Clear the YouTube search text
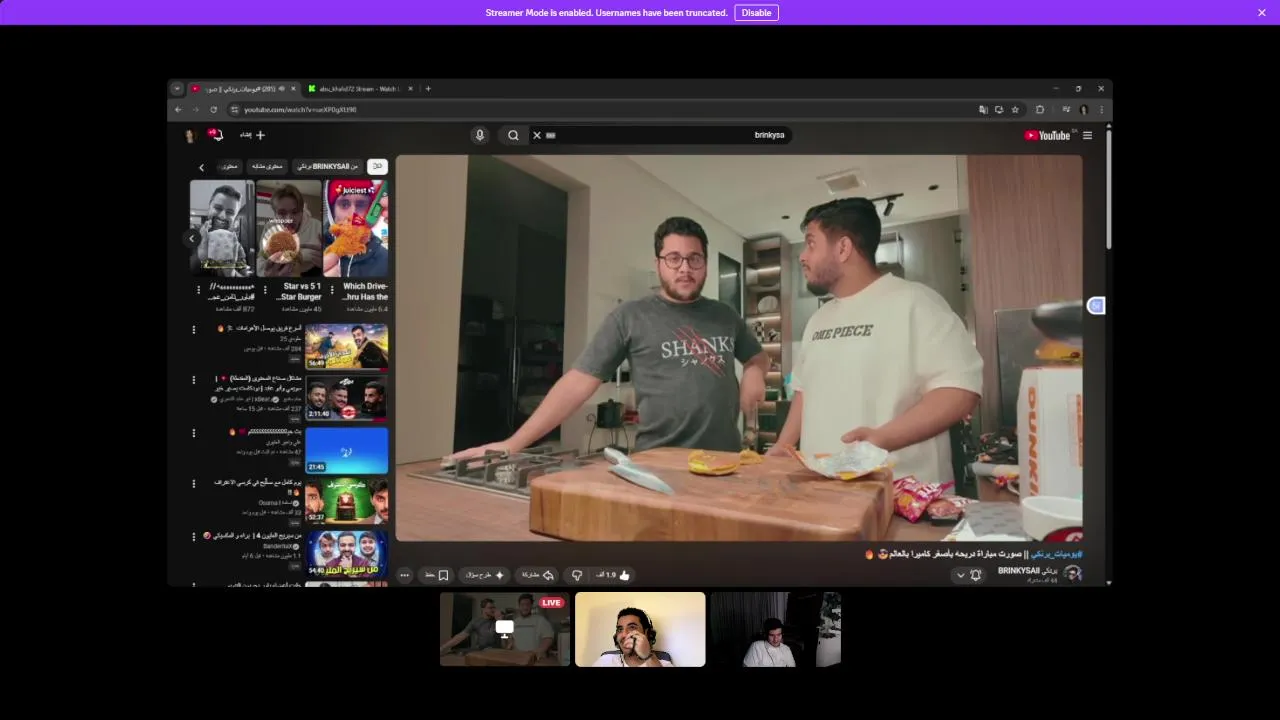The width and height of the screenshot is (1280, 720). [537, 135]
